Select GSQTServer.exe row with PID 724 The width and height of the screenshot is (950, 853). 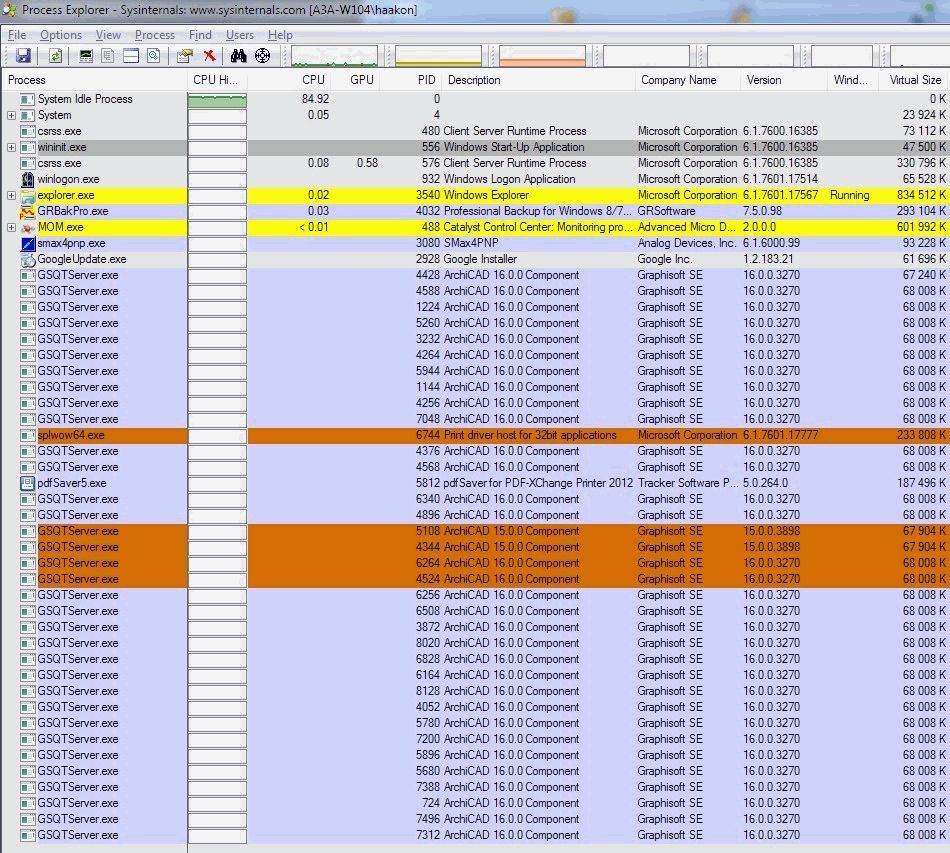475,803
